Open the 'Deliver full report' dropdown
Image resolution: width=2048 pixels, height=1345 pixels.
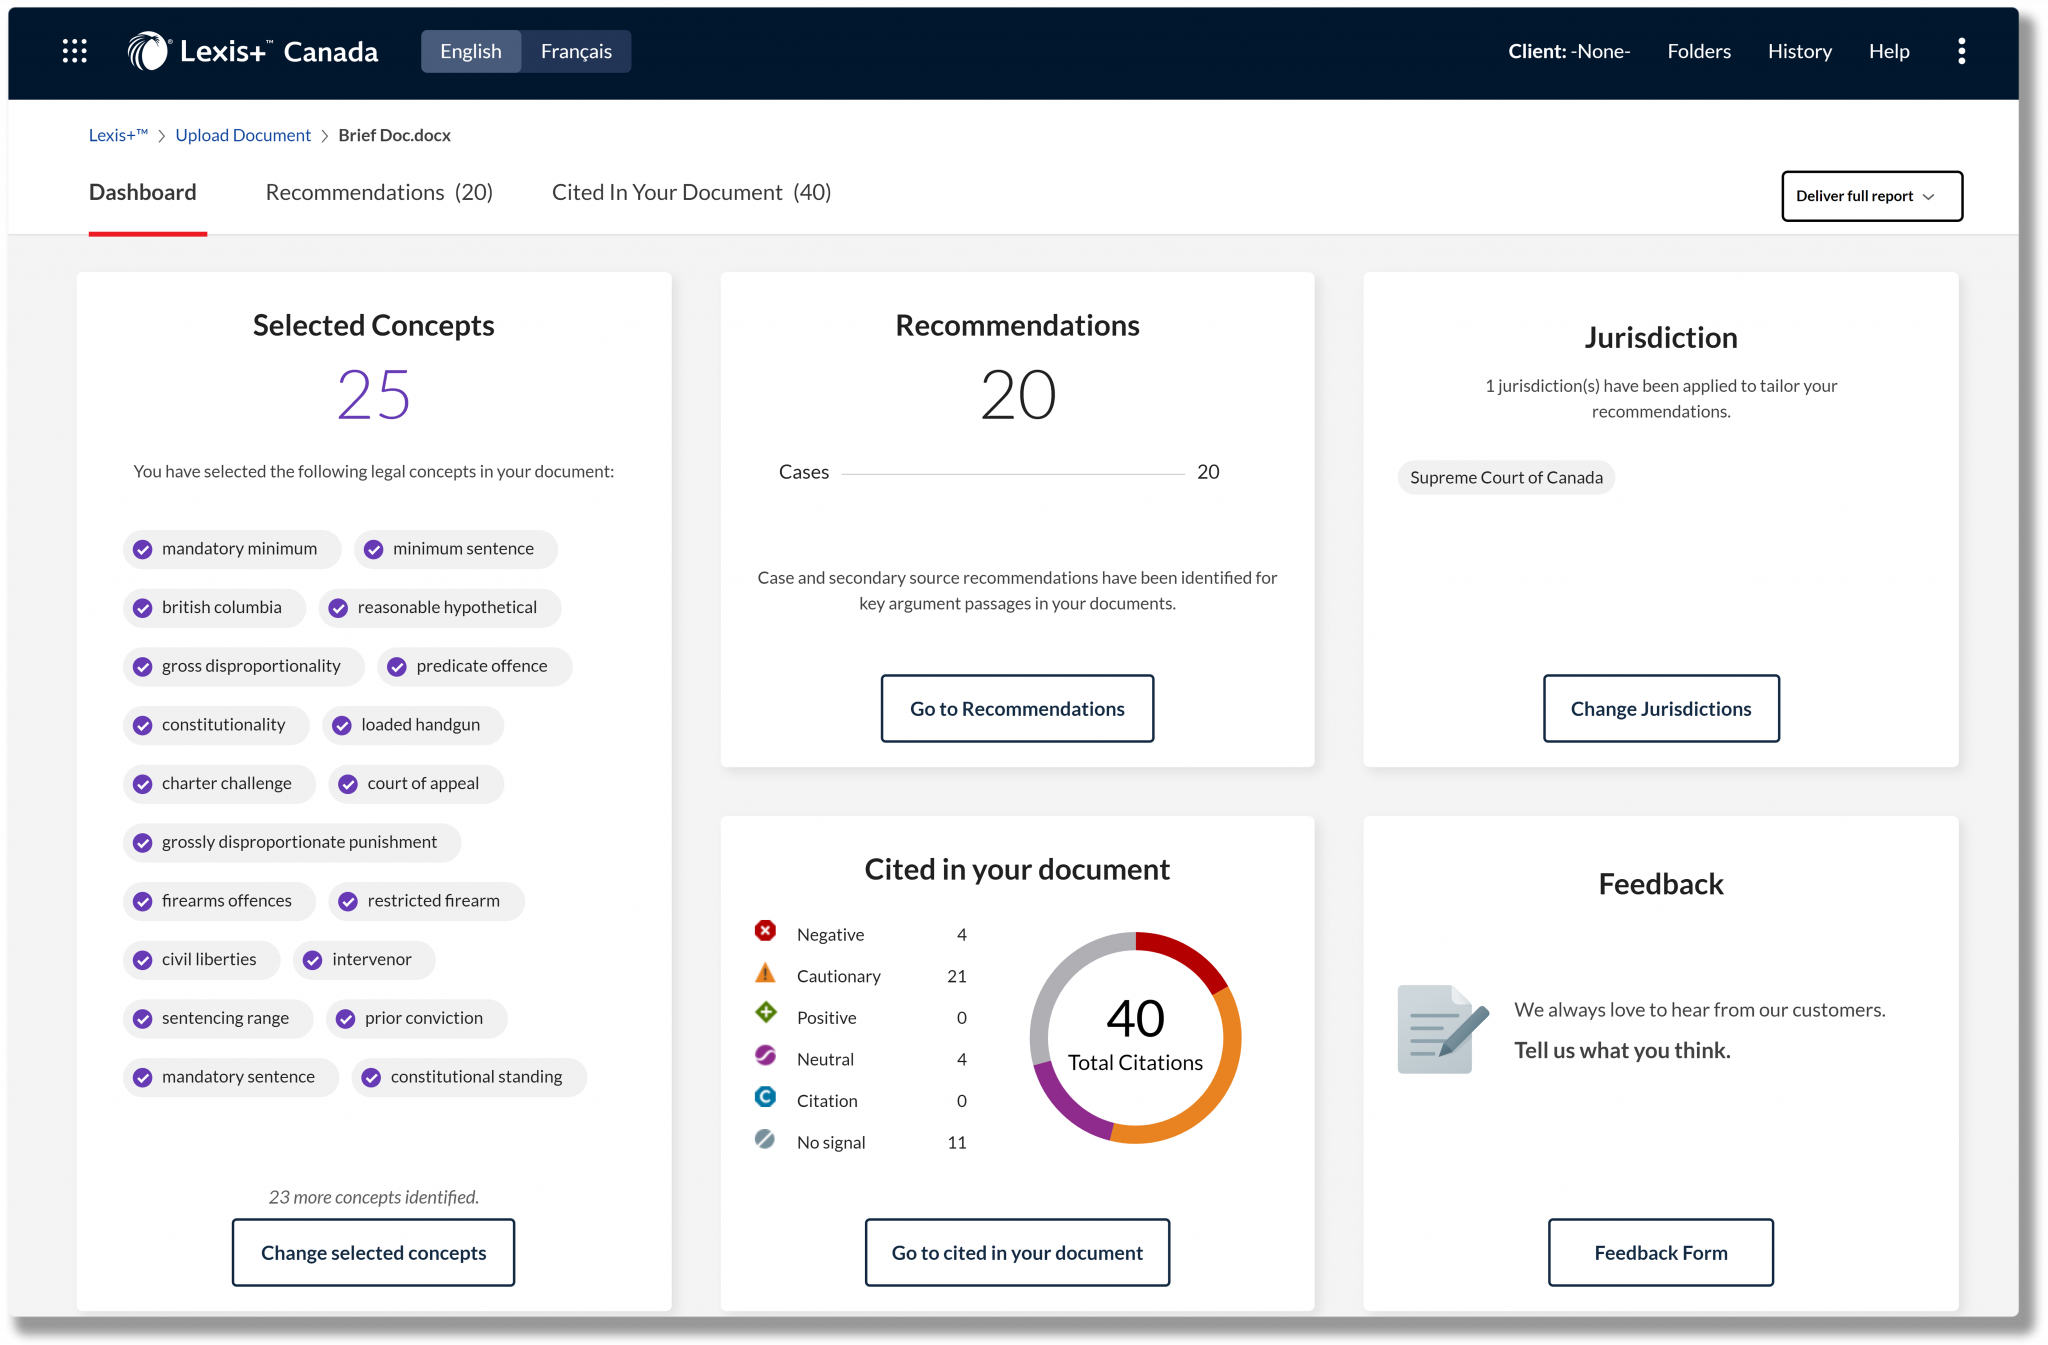(x=1871, y=196)
